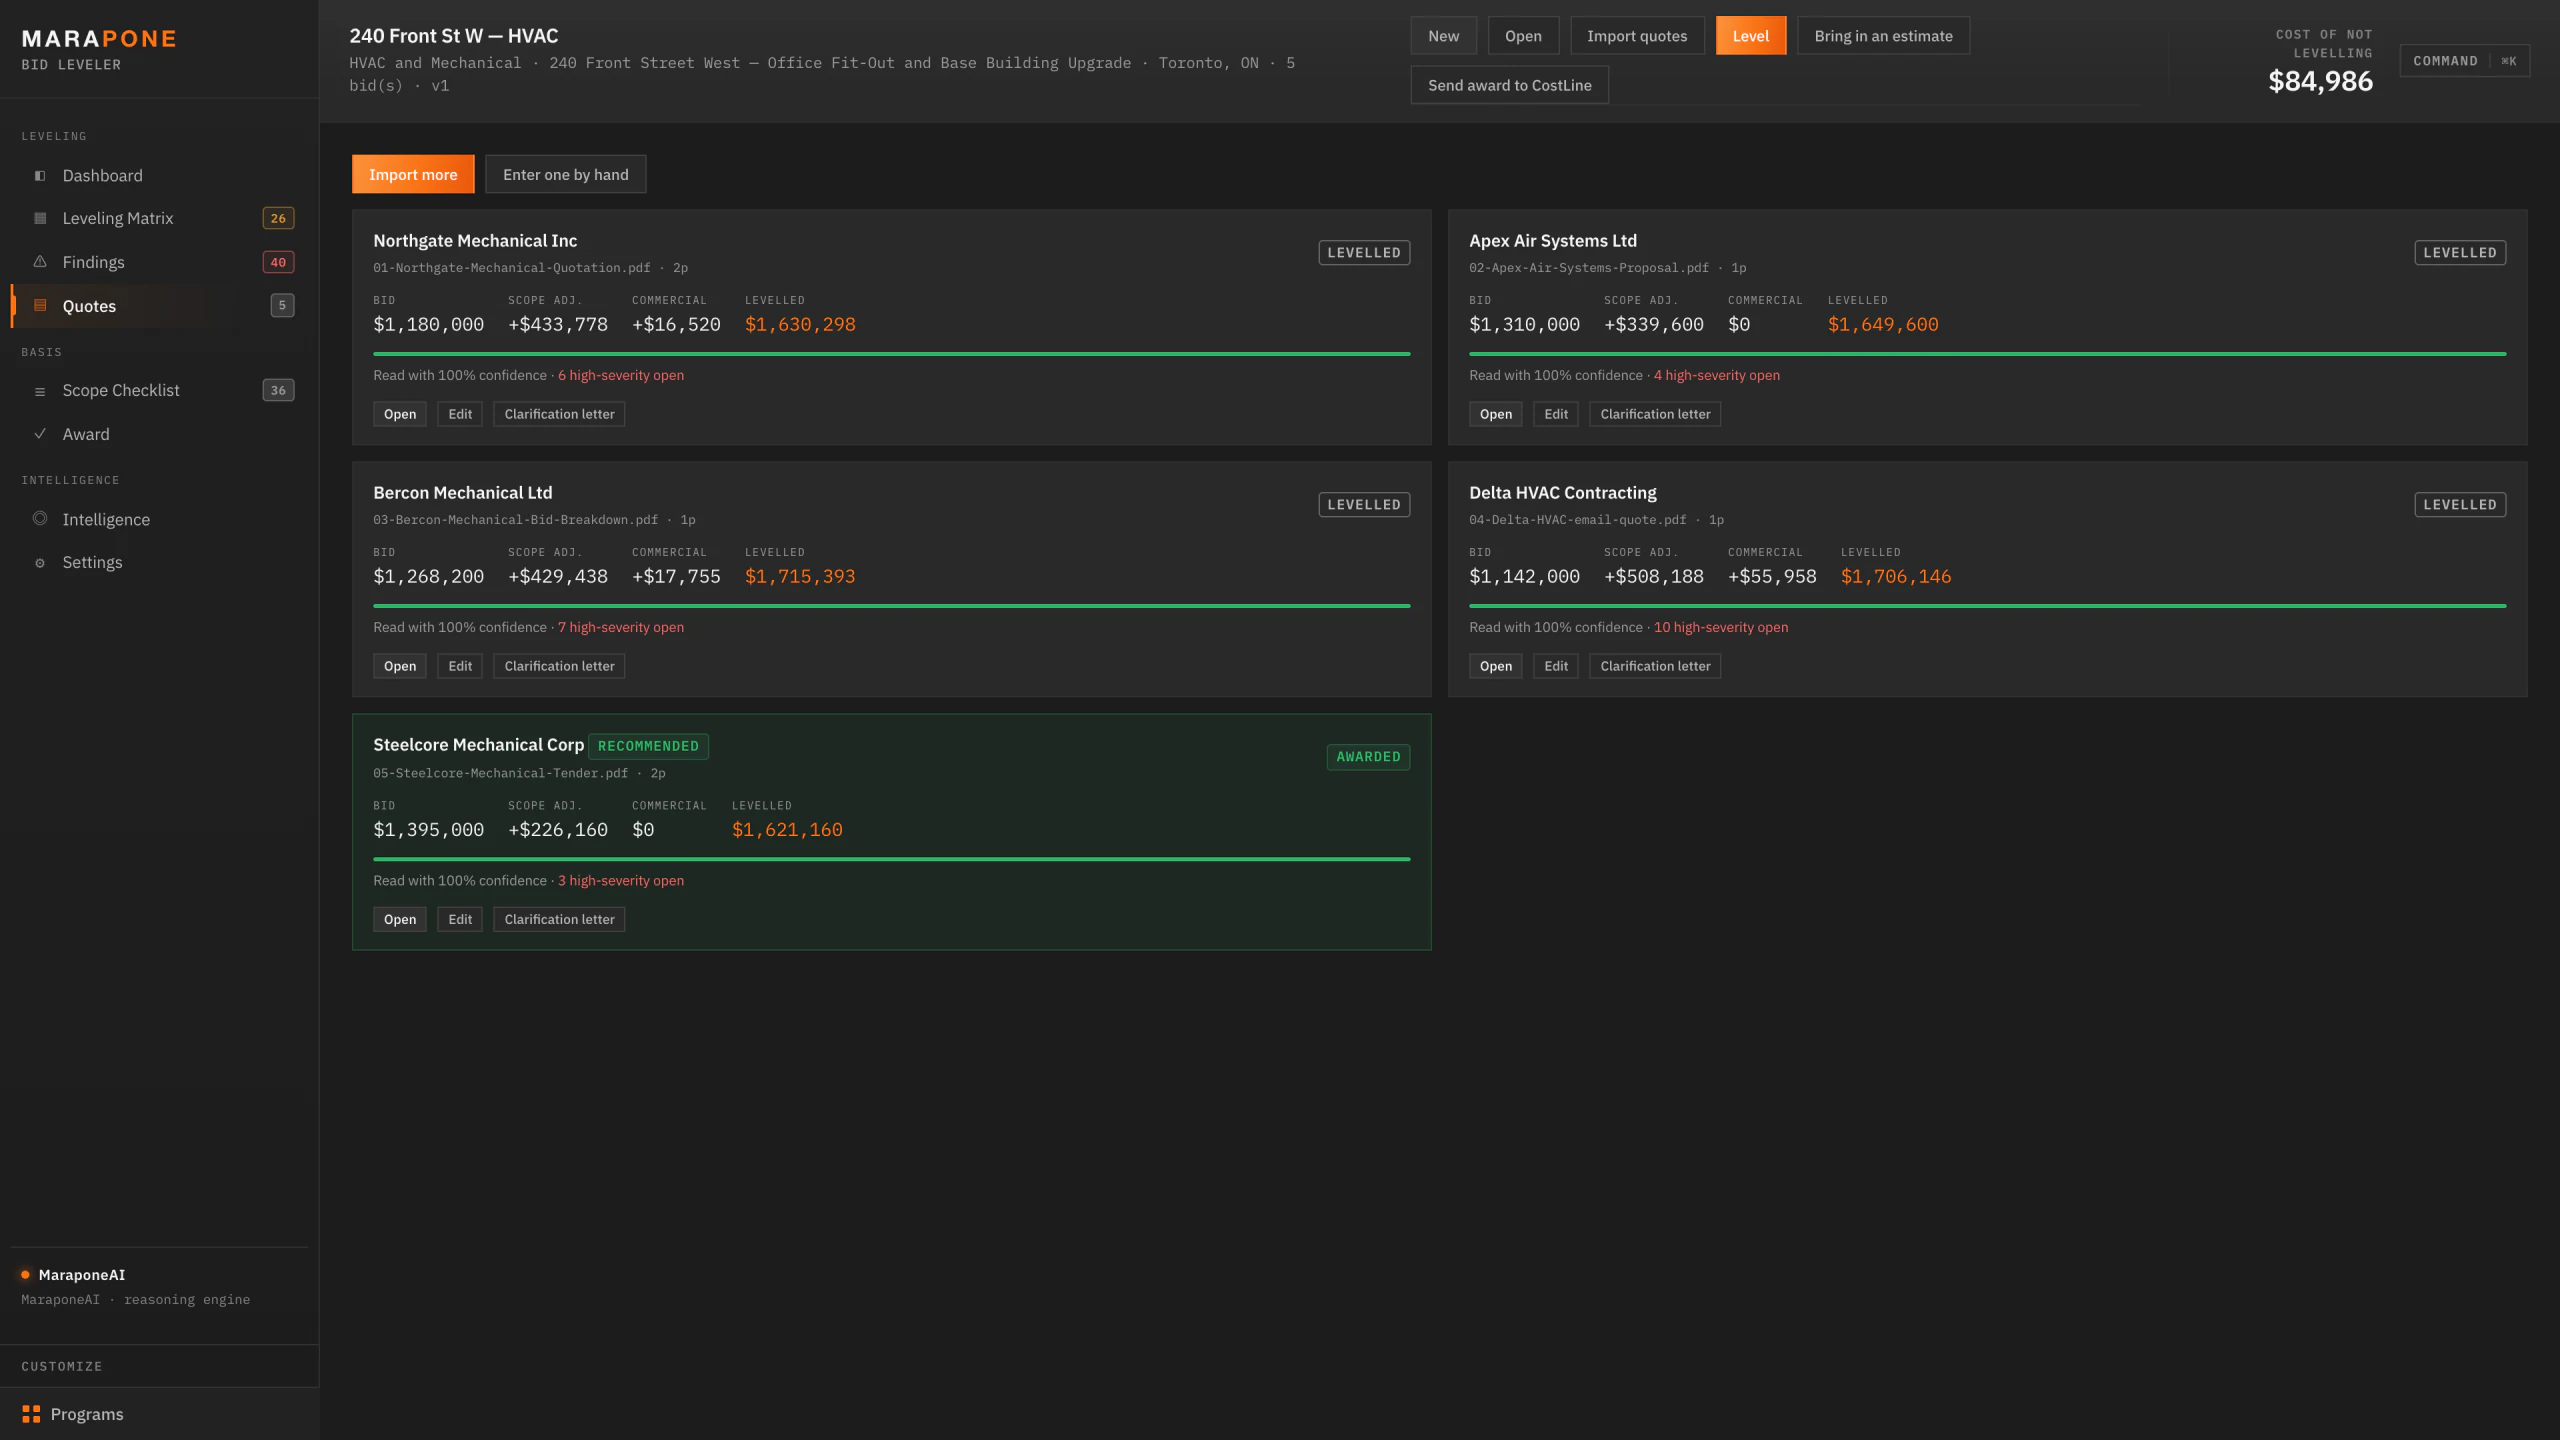Click Steelcore's green confidence bar

click(x=892, y=859)
